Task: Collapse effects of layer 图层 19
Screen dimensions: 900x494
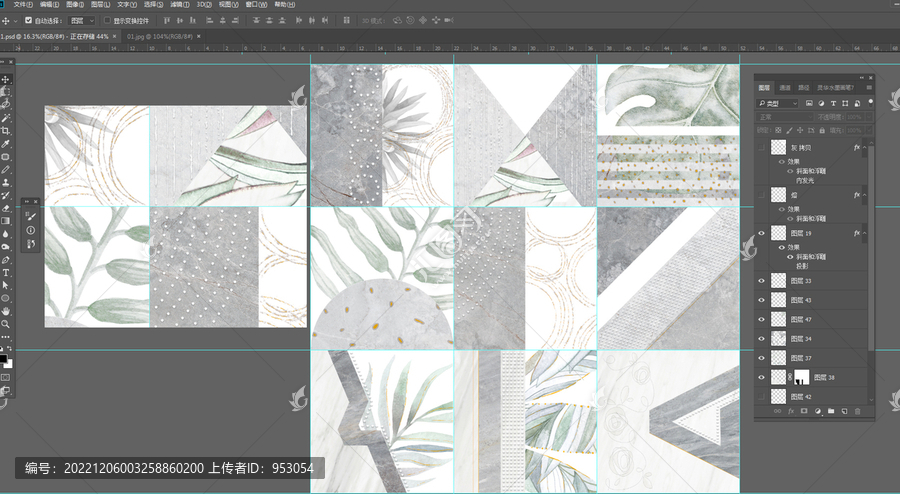Action: pyautogui.click(x=865, y=233)
